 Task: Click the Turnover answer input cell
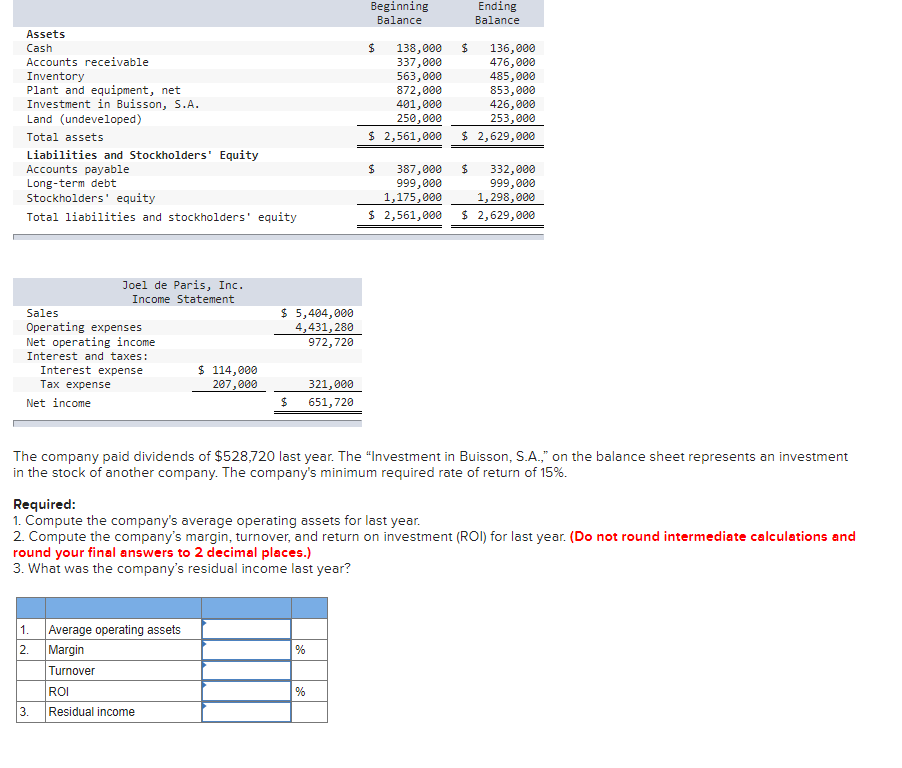click(246, 671)
